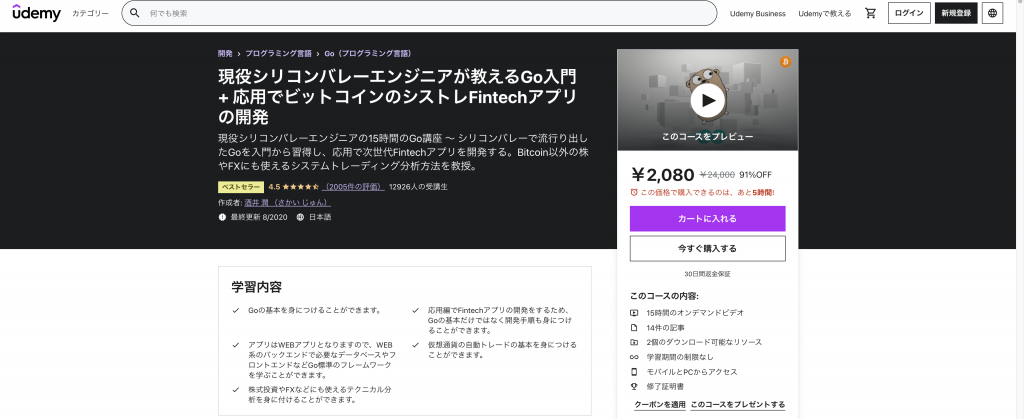This screenshot has width=1024, height=419.
Task: Click the 今すぐ購入する button
Action: pos(707,249)
